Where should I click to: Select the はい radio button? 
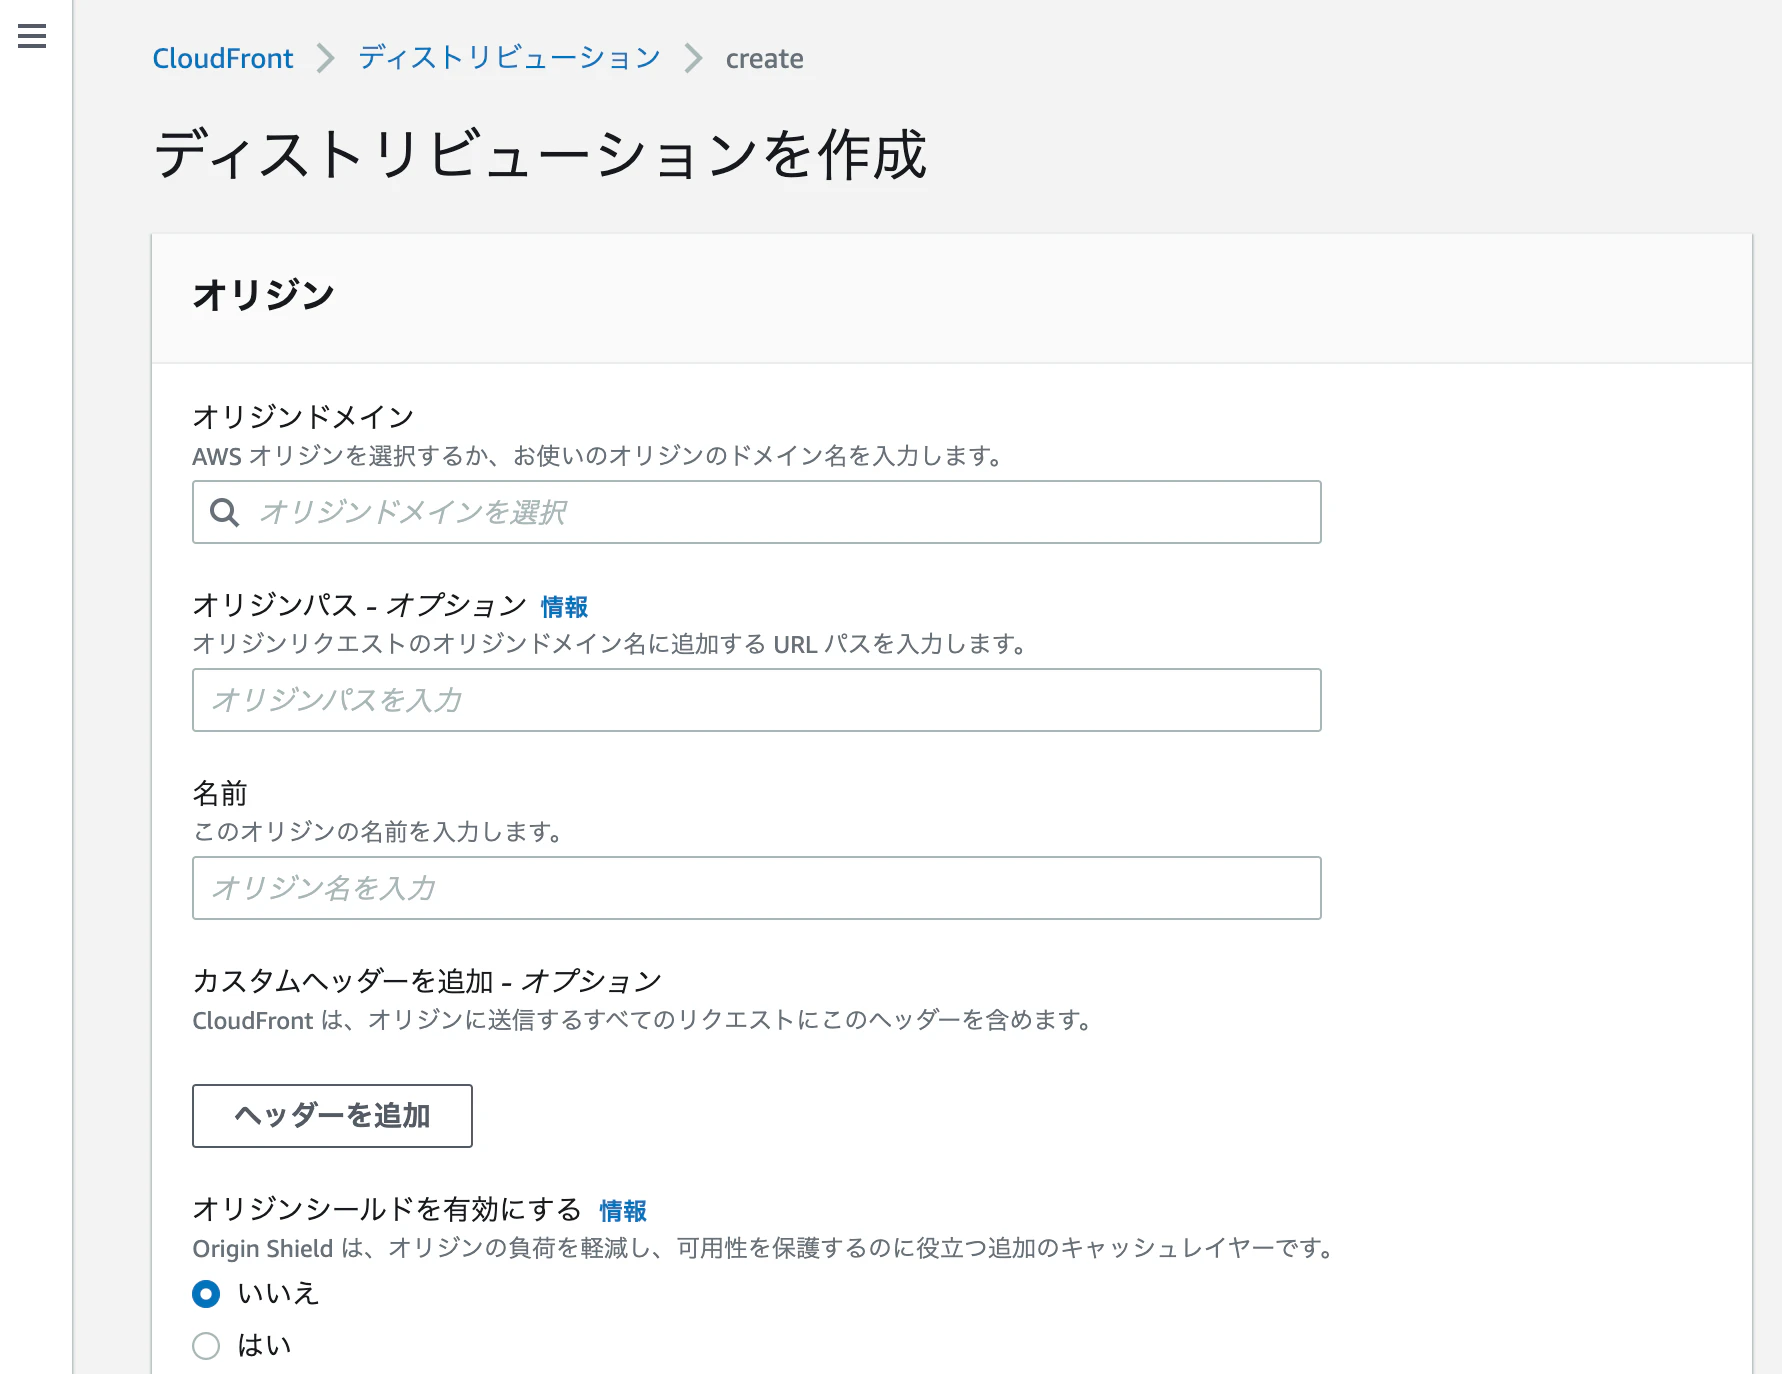click(x=206, y=1346)
